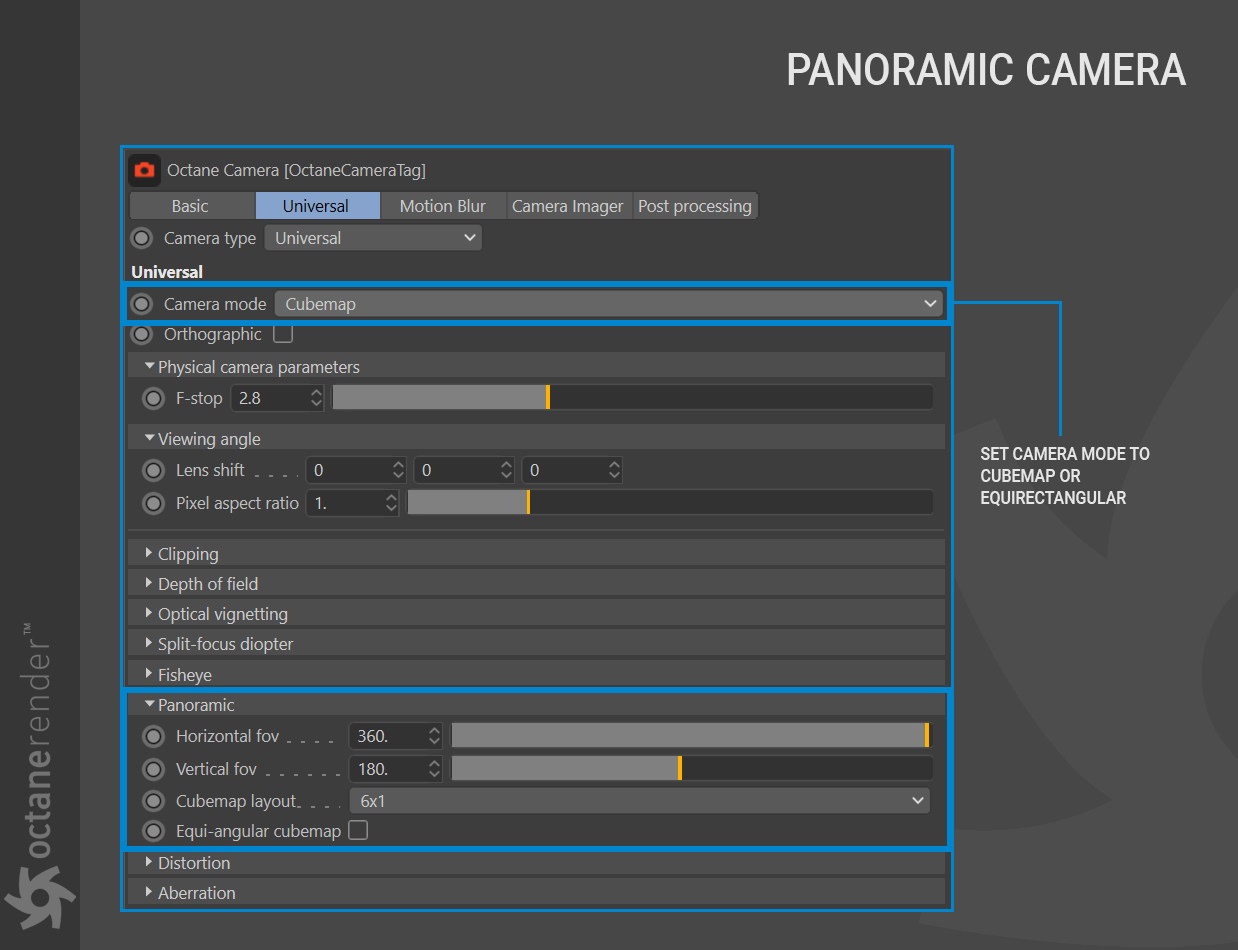Toggle the Camera type animation dot

(x=142, y=238)
